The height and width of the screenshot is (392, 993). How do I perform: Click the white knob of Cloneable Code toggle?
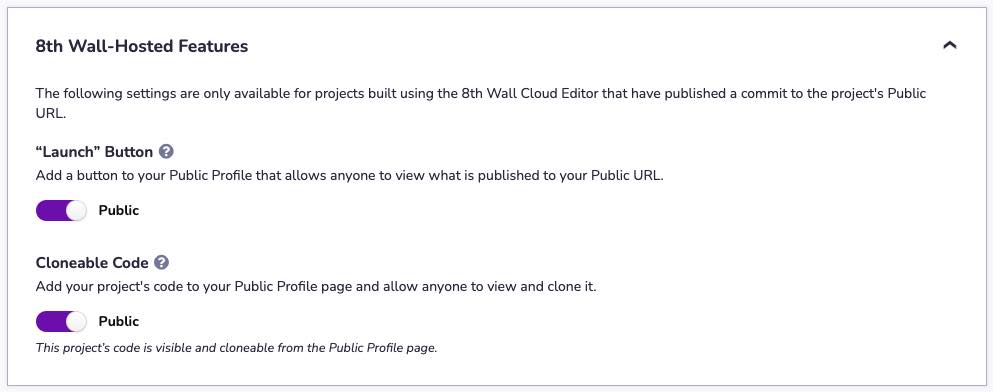pos(76,321)
